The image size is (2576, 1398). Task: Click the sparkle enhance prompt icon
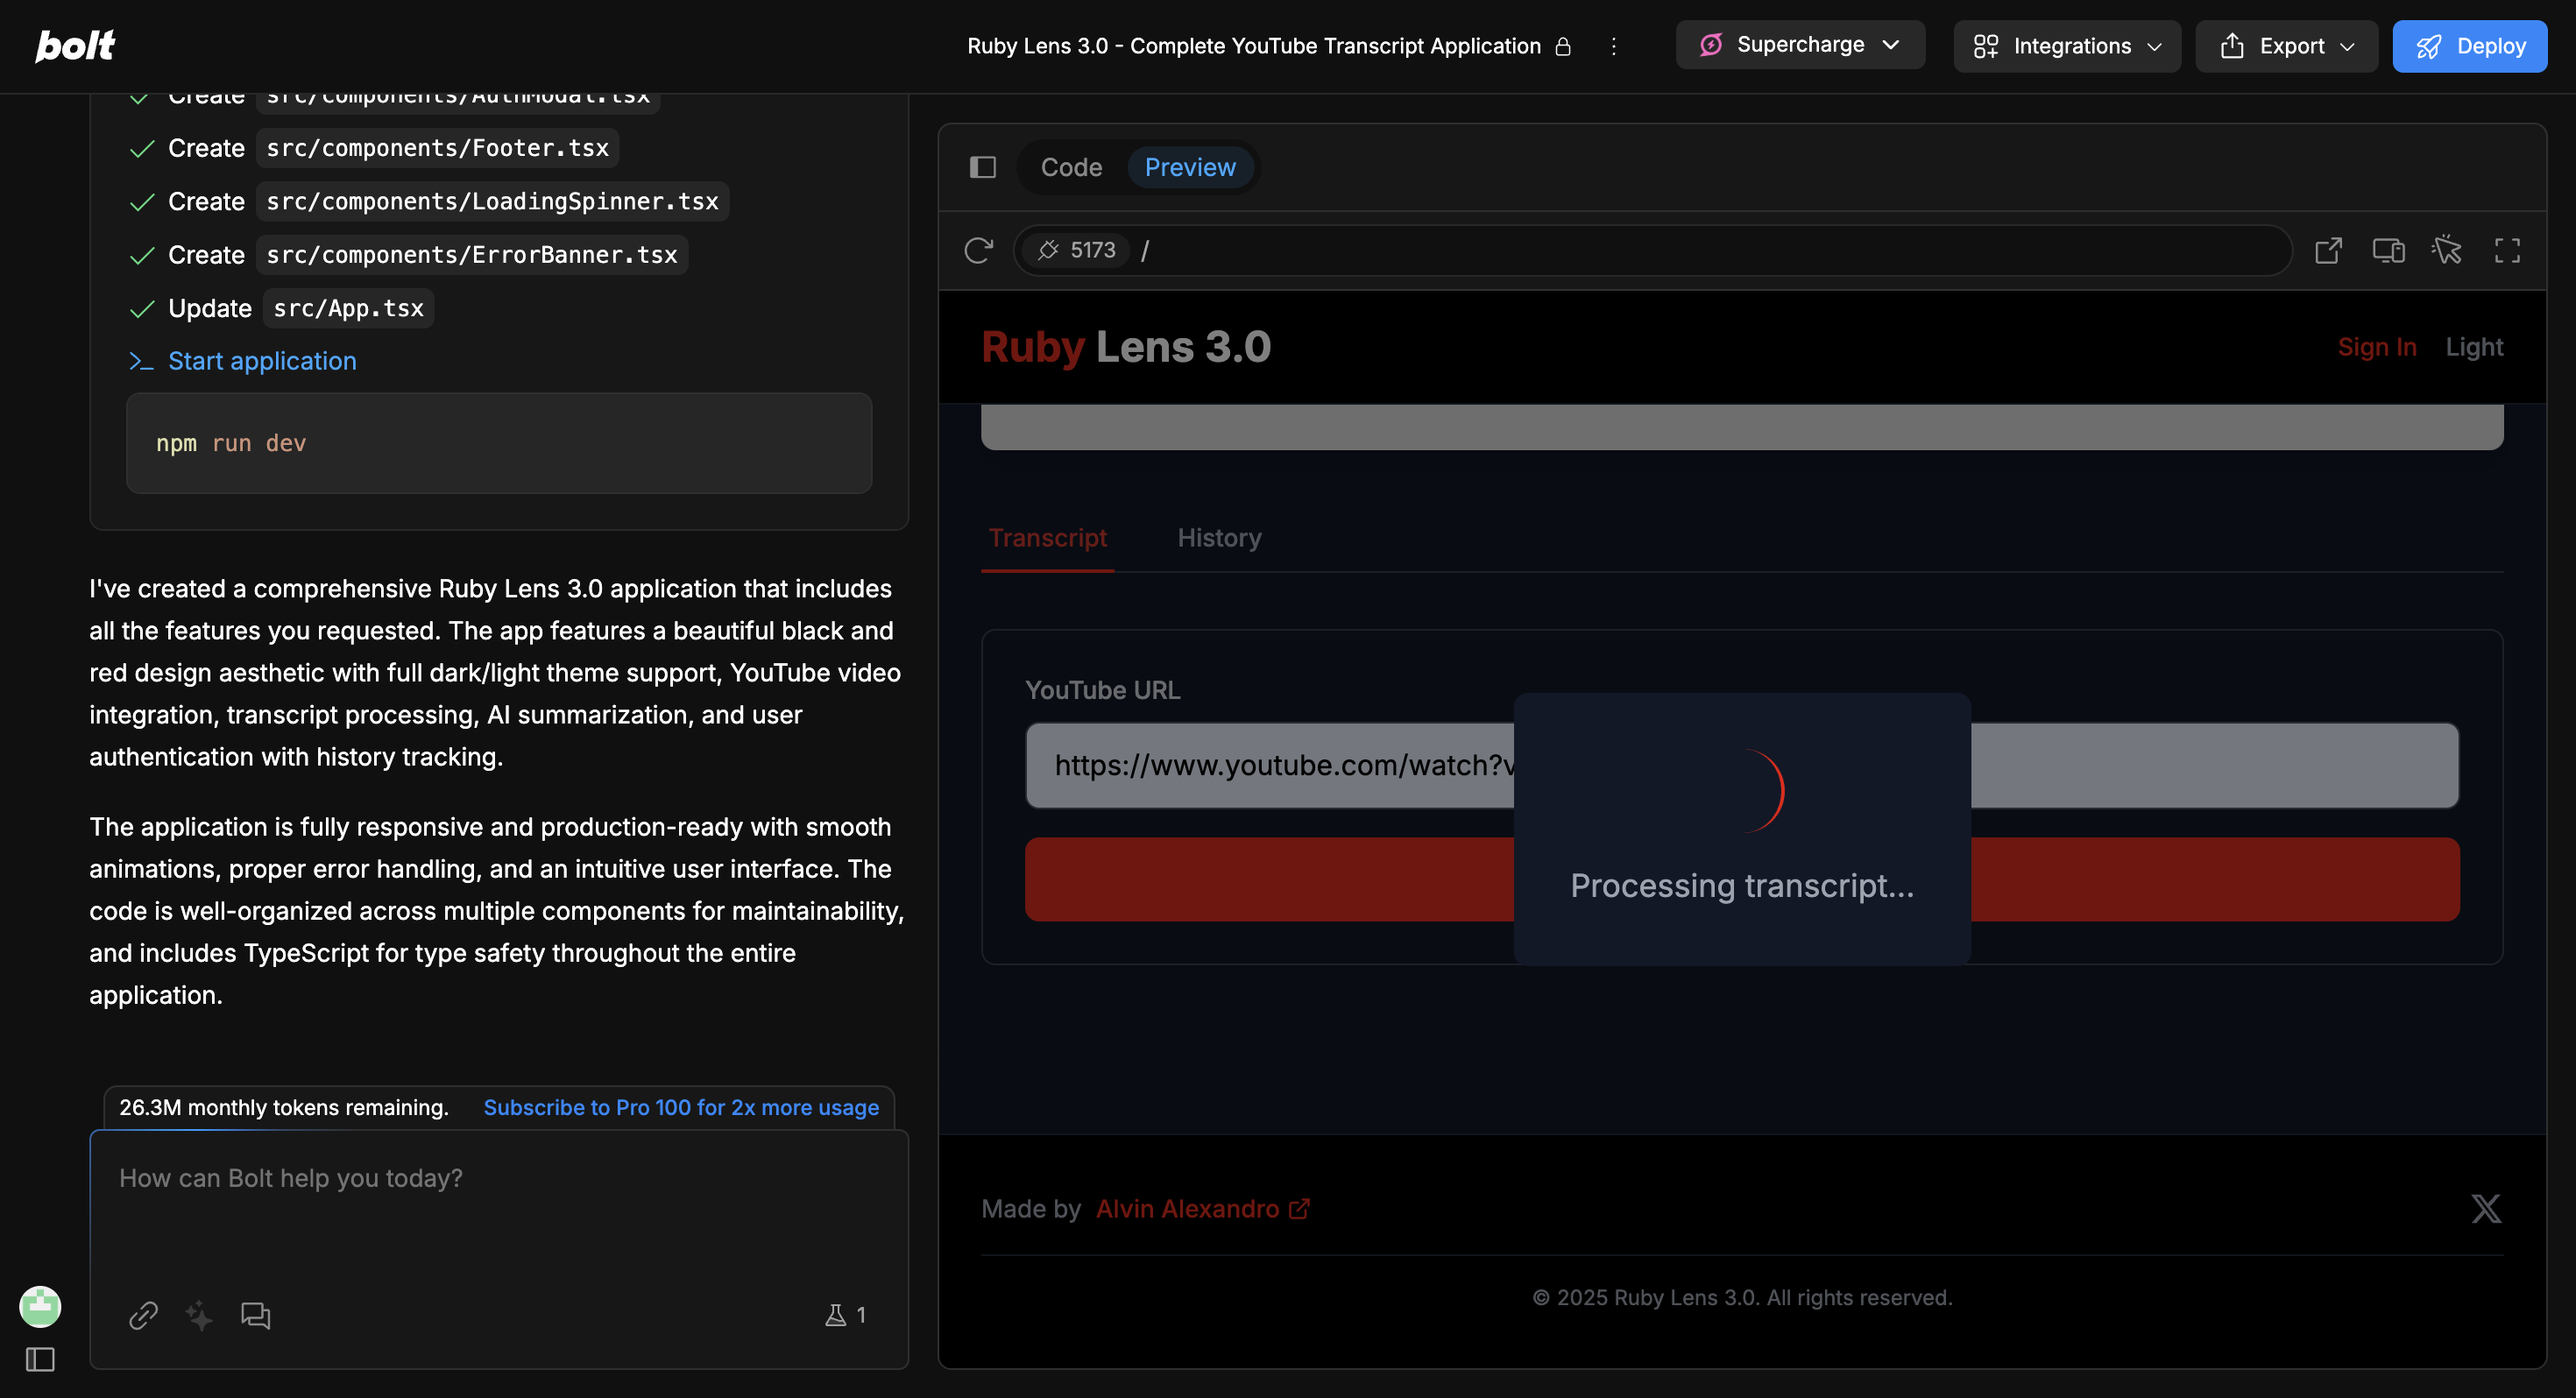coord(199,1315)
